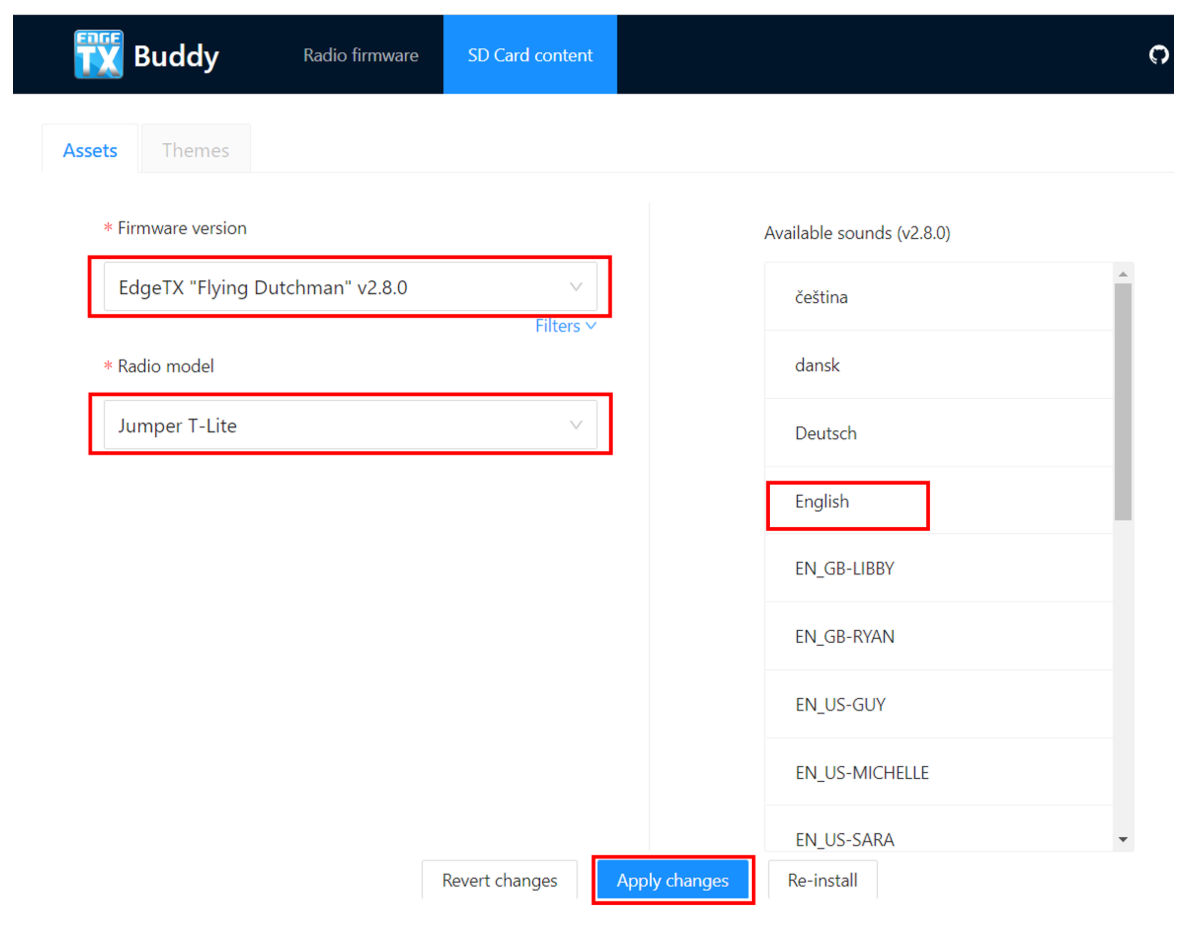Select the Assets tab
Screen dimensions: 1188x946
pos(90,150)
